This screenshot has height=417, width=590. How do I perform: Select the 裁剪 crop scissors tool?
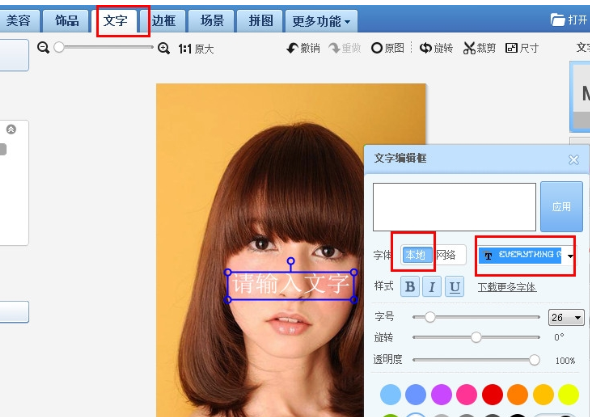tap(479, 48)
